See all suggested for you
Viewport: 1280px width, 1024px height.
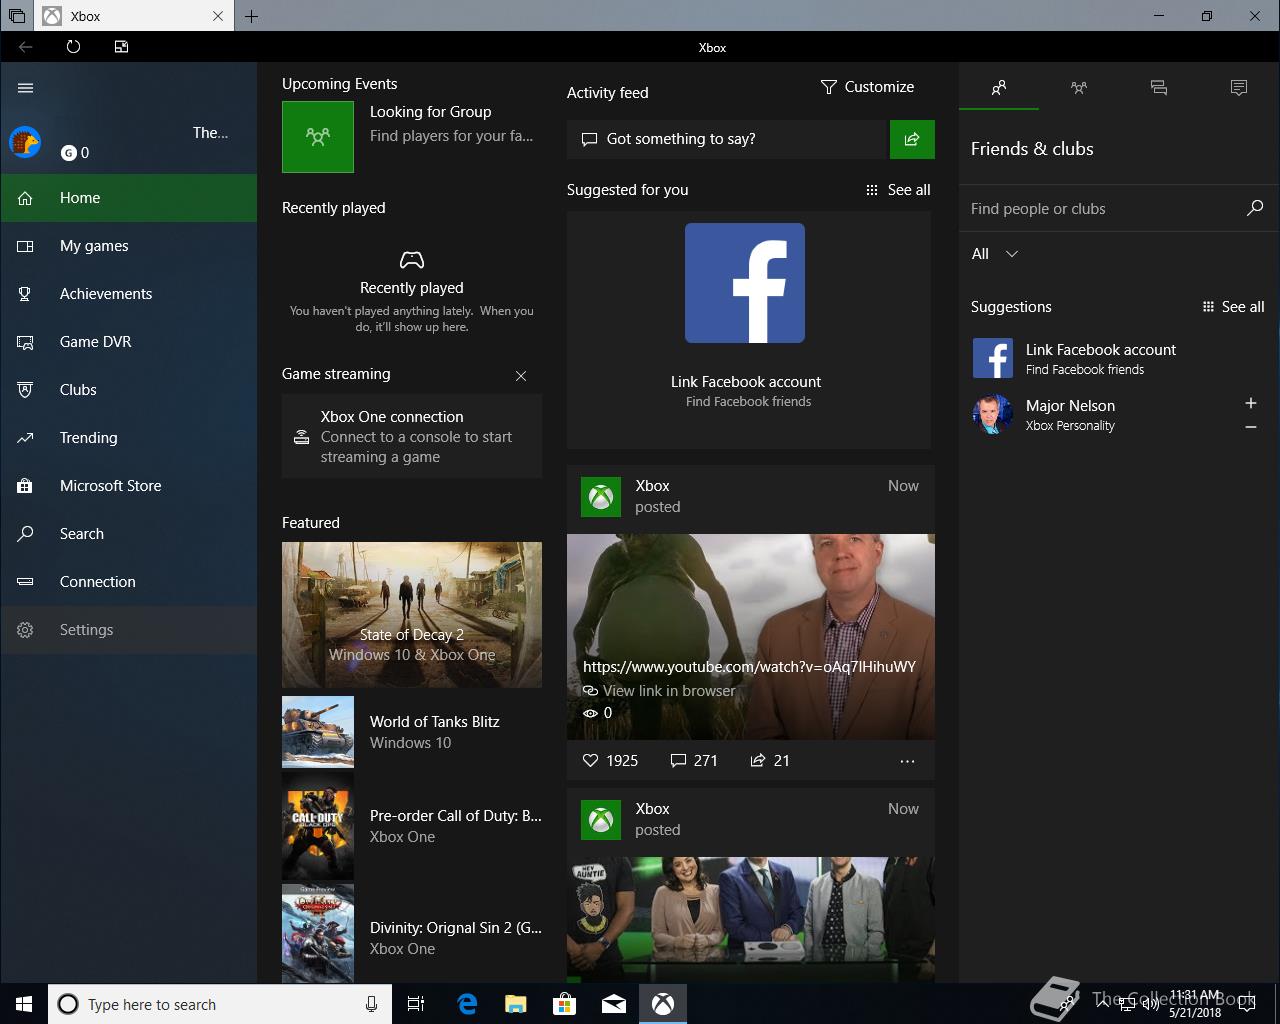click(898, 190)
